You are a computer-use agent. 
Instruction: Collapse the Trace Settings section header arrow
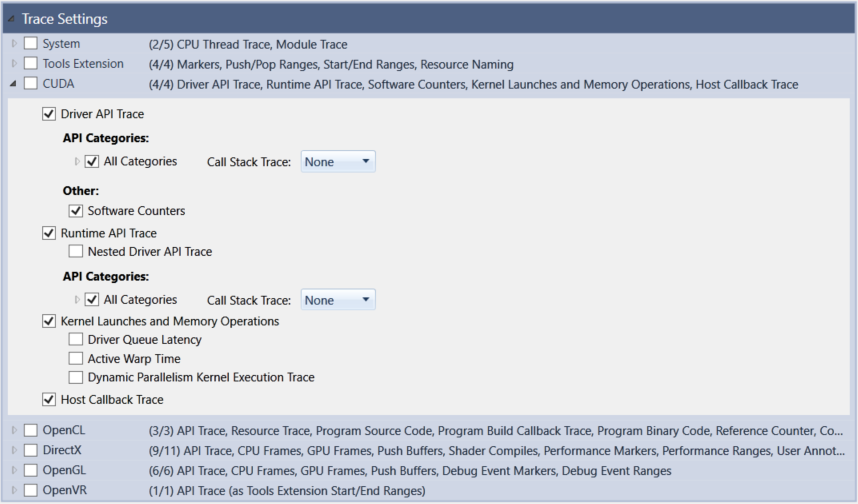coord(11,19)
